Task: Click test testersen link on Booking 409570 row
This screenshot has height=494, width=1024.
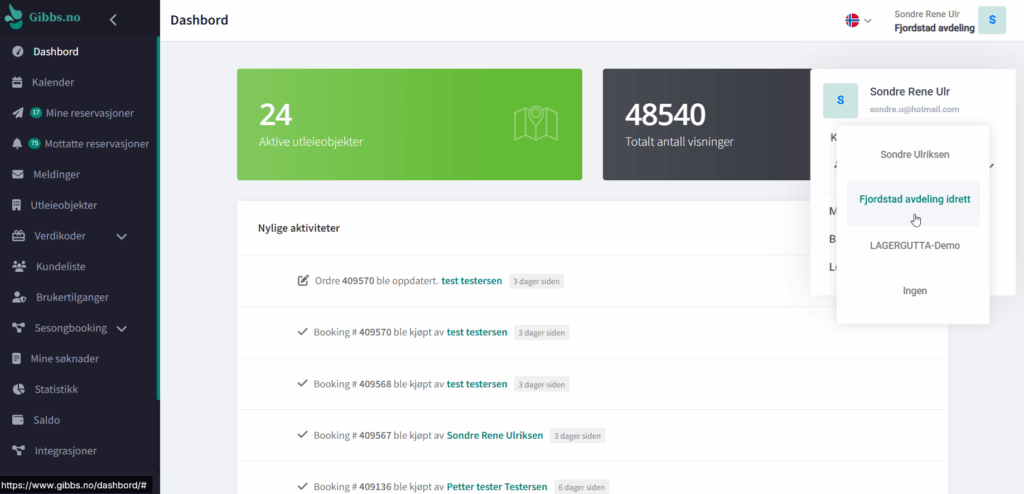Action: point(477,332)
